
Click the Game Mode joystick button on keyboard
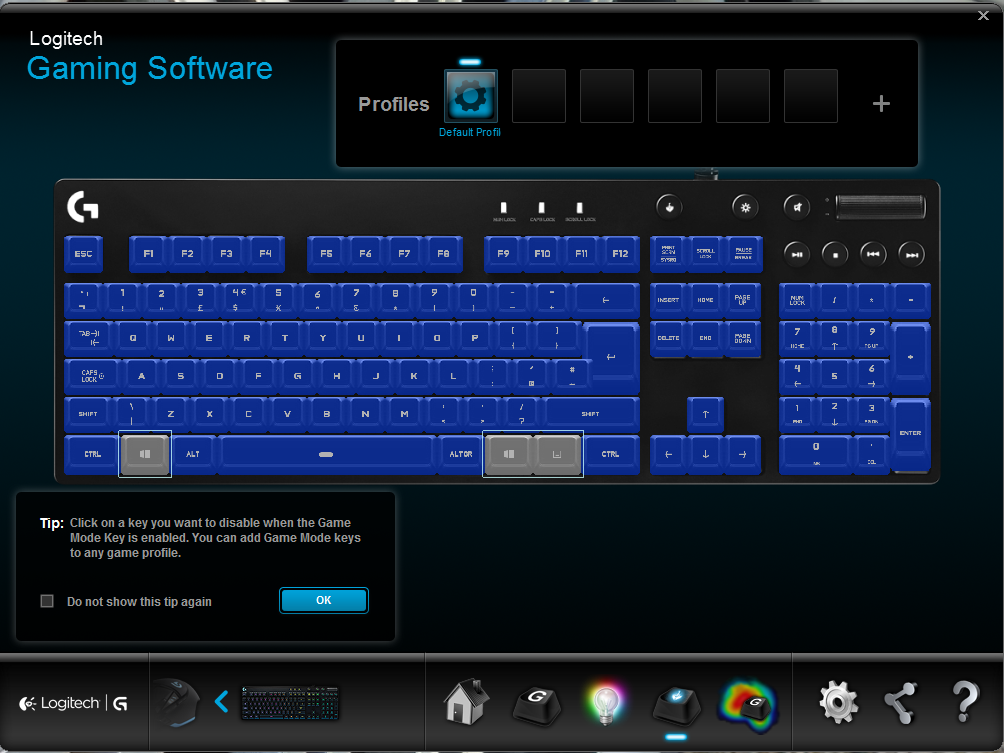tap(669, 207)
